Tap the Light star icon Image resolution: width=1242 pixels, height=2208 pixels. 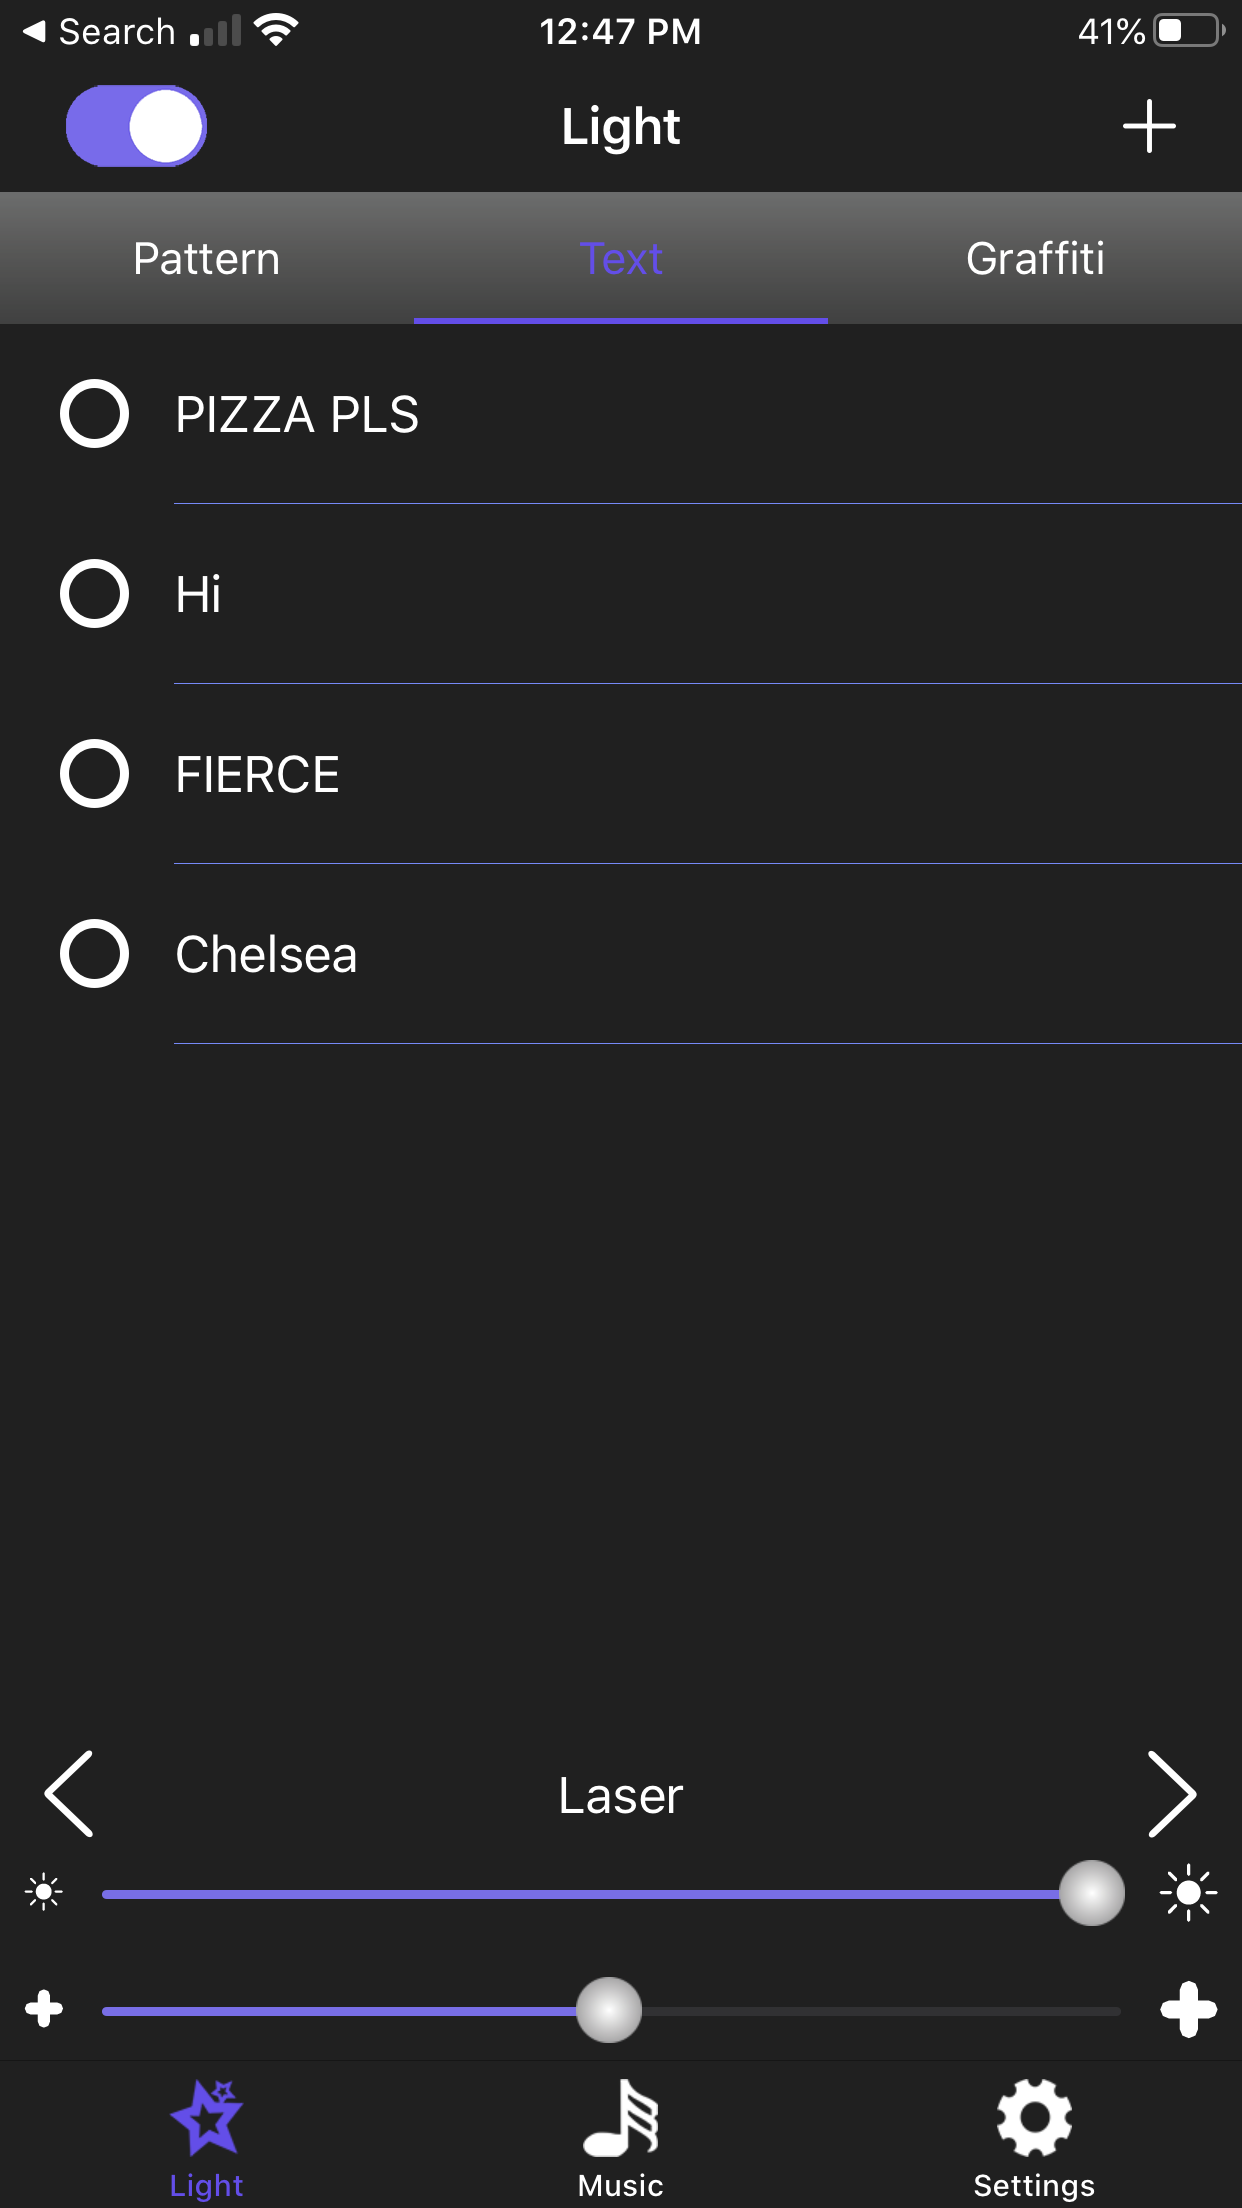coord(207,2117)
